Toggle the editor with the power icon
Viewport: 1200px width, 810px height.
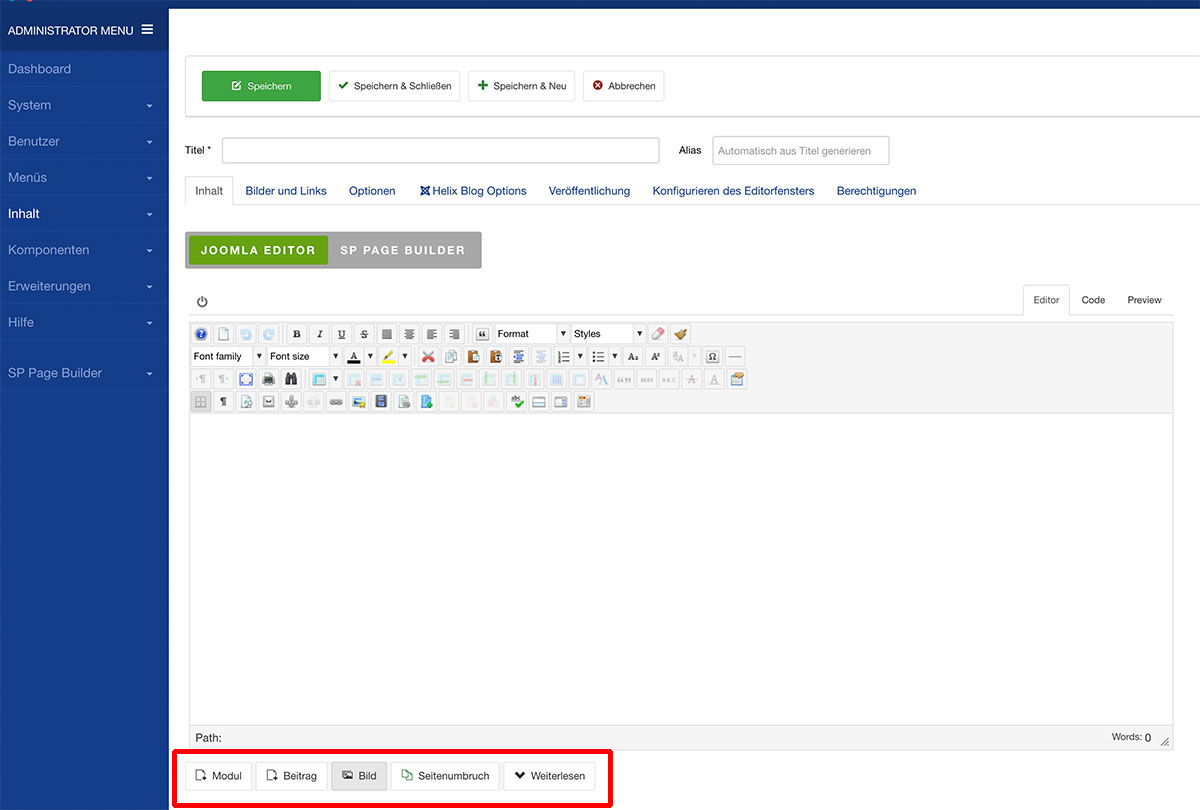(202, 302)
